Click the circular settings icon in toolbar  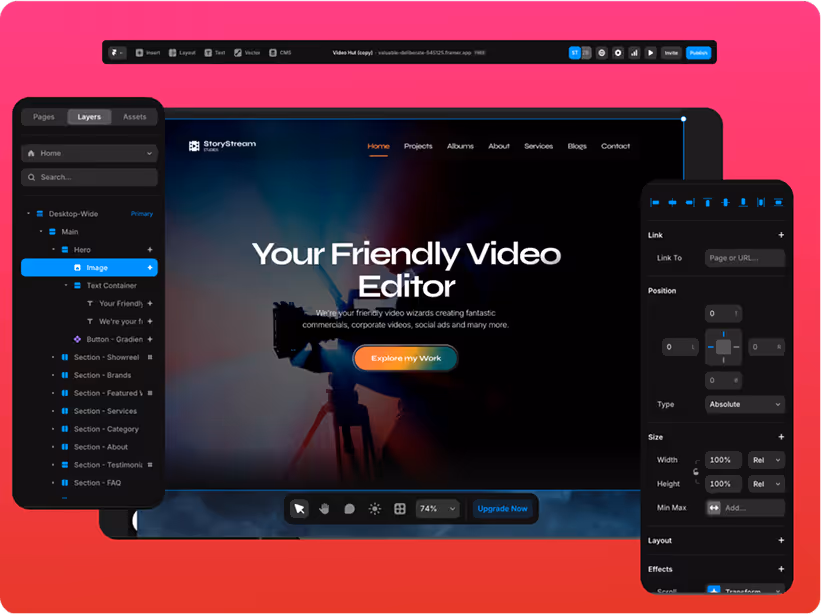click(x=618, y=53)
